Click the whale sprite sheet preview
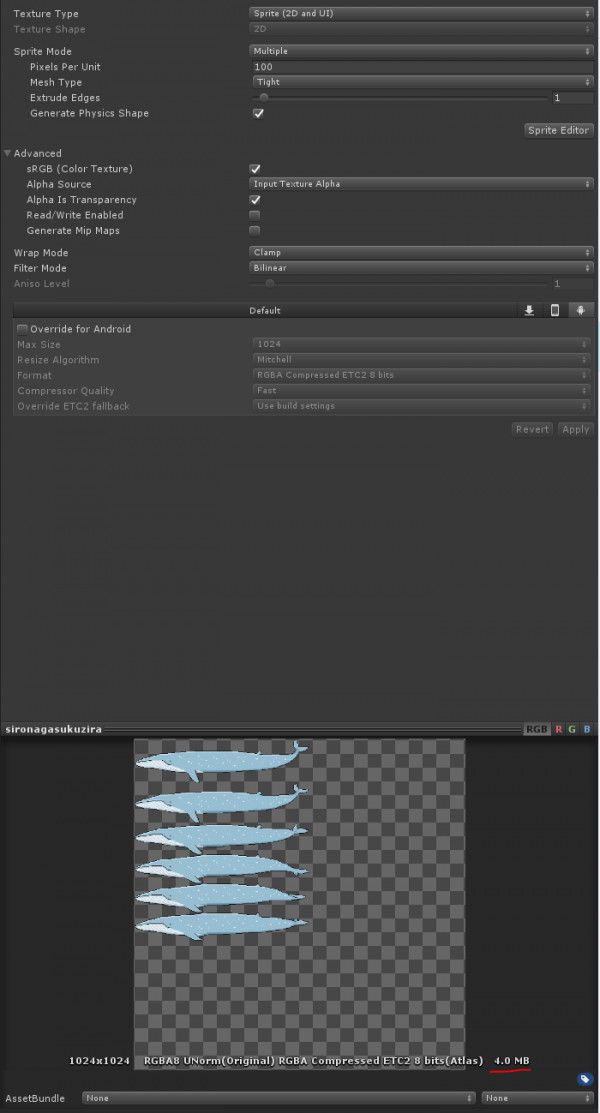600x1113 pixels. point(300,904)
